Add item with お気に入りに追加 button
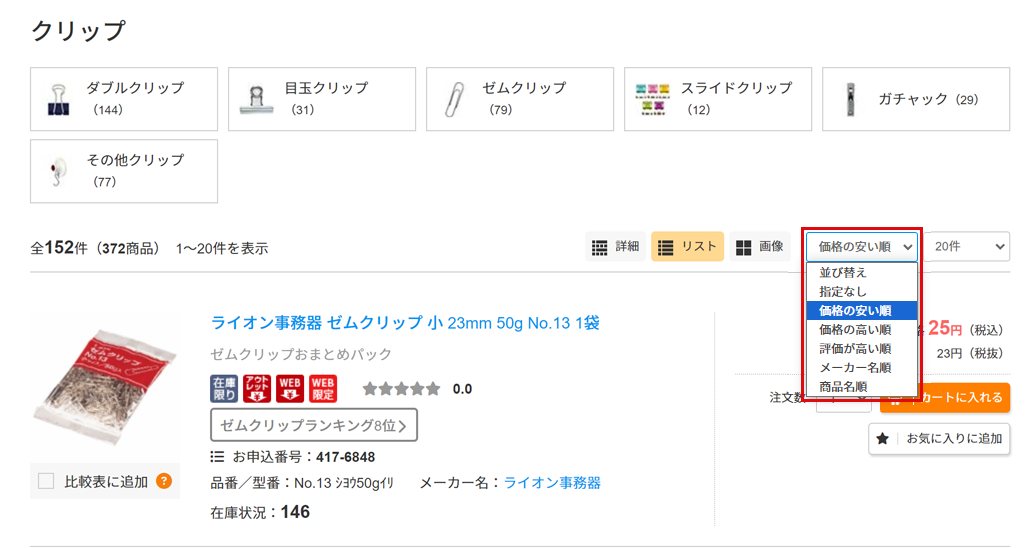 939,439
